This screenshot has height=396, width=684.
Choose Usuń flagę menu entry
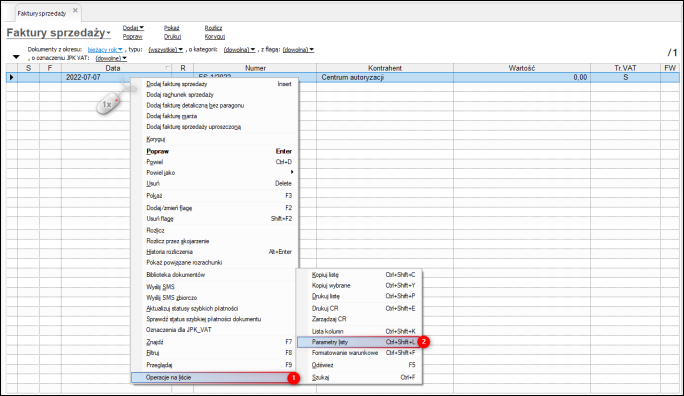point(215,218)
